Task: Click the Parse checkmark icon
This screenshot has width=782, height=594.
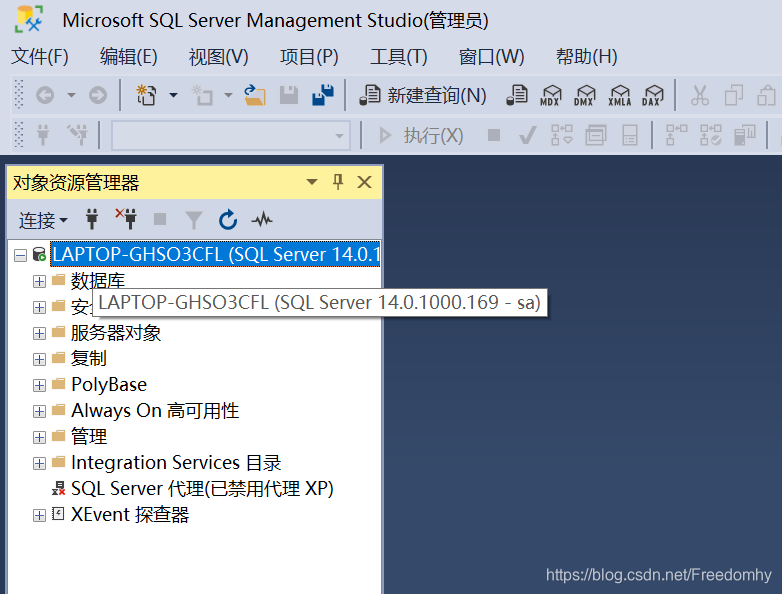Action: (528, 135)
